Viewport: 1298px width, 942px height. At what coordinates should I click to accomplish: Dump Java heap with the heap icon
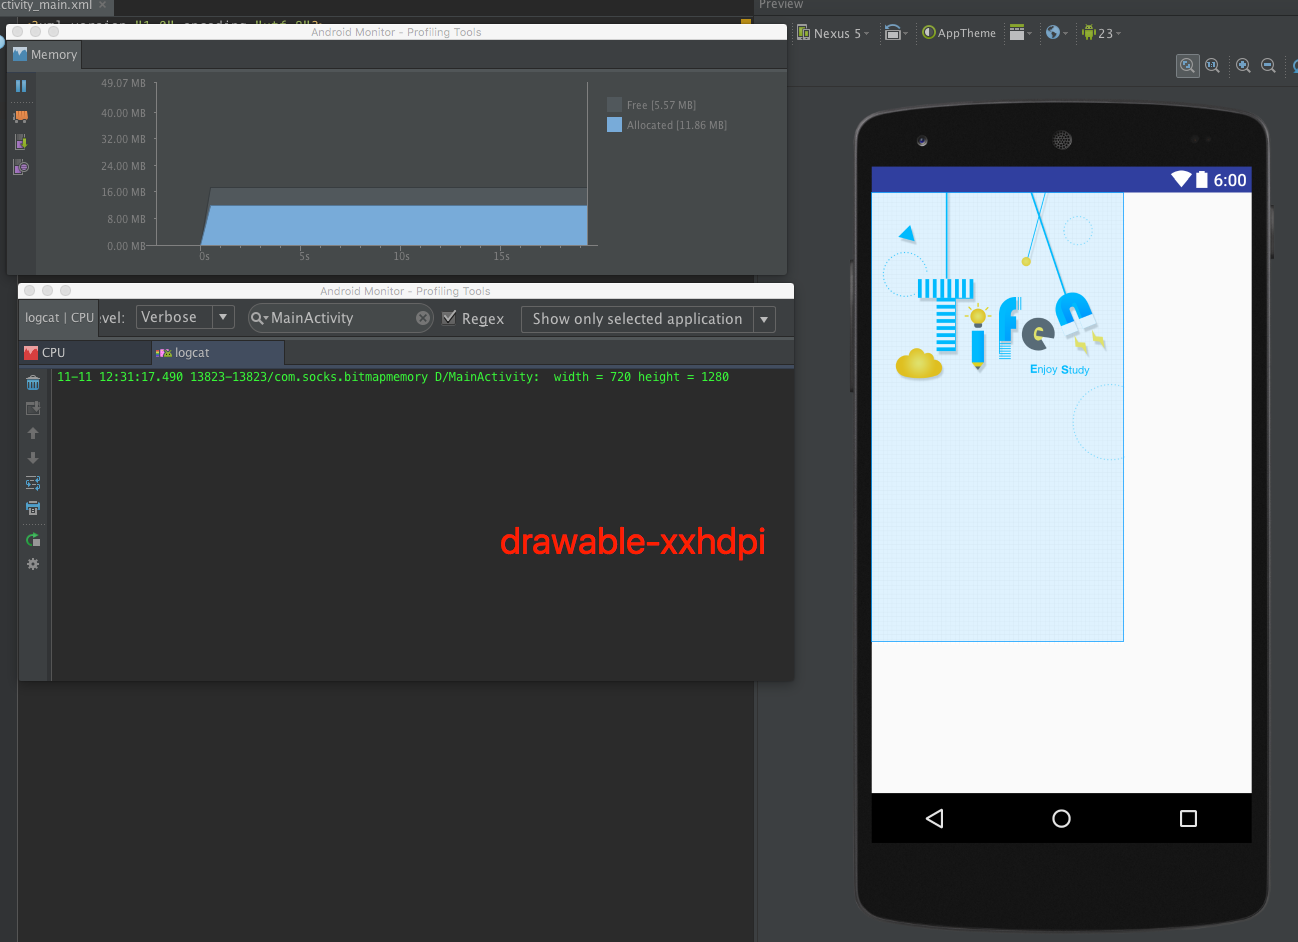pos(21,142)
